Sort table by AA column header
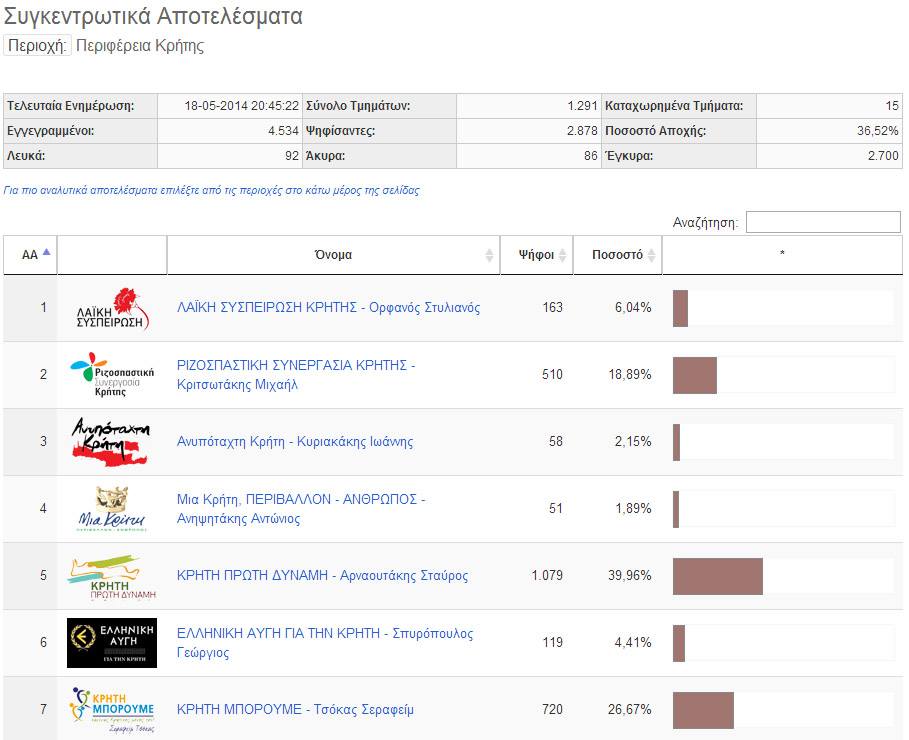The height and width of the screenshot is (740, 909). (30, 255)
